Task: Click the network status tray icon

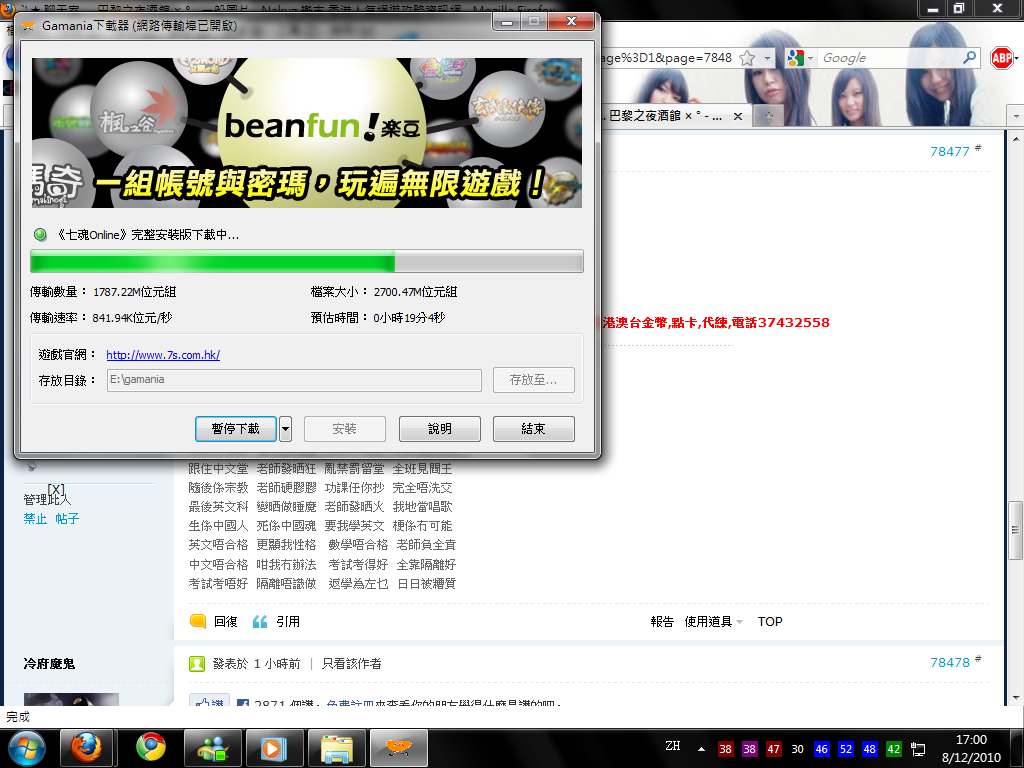Action: (x=918, y=749)
